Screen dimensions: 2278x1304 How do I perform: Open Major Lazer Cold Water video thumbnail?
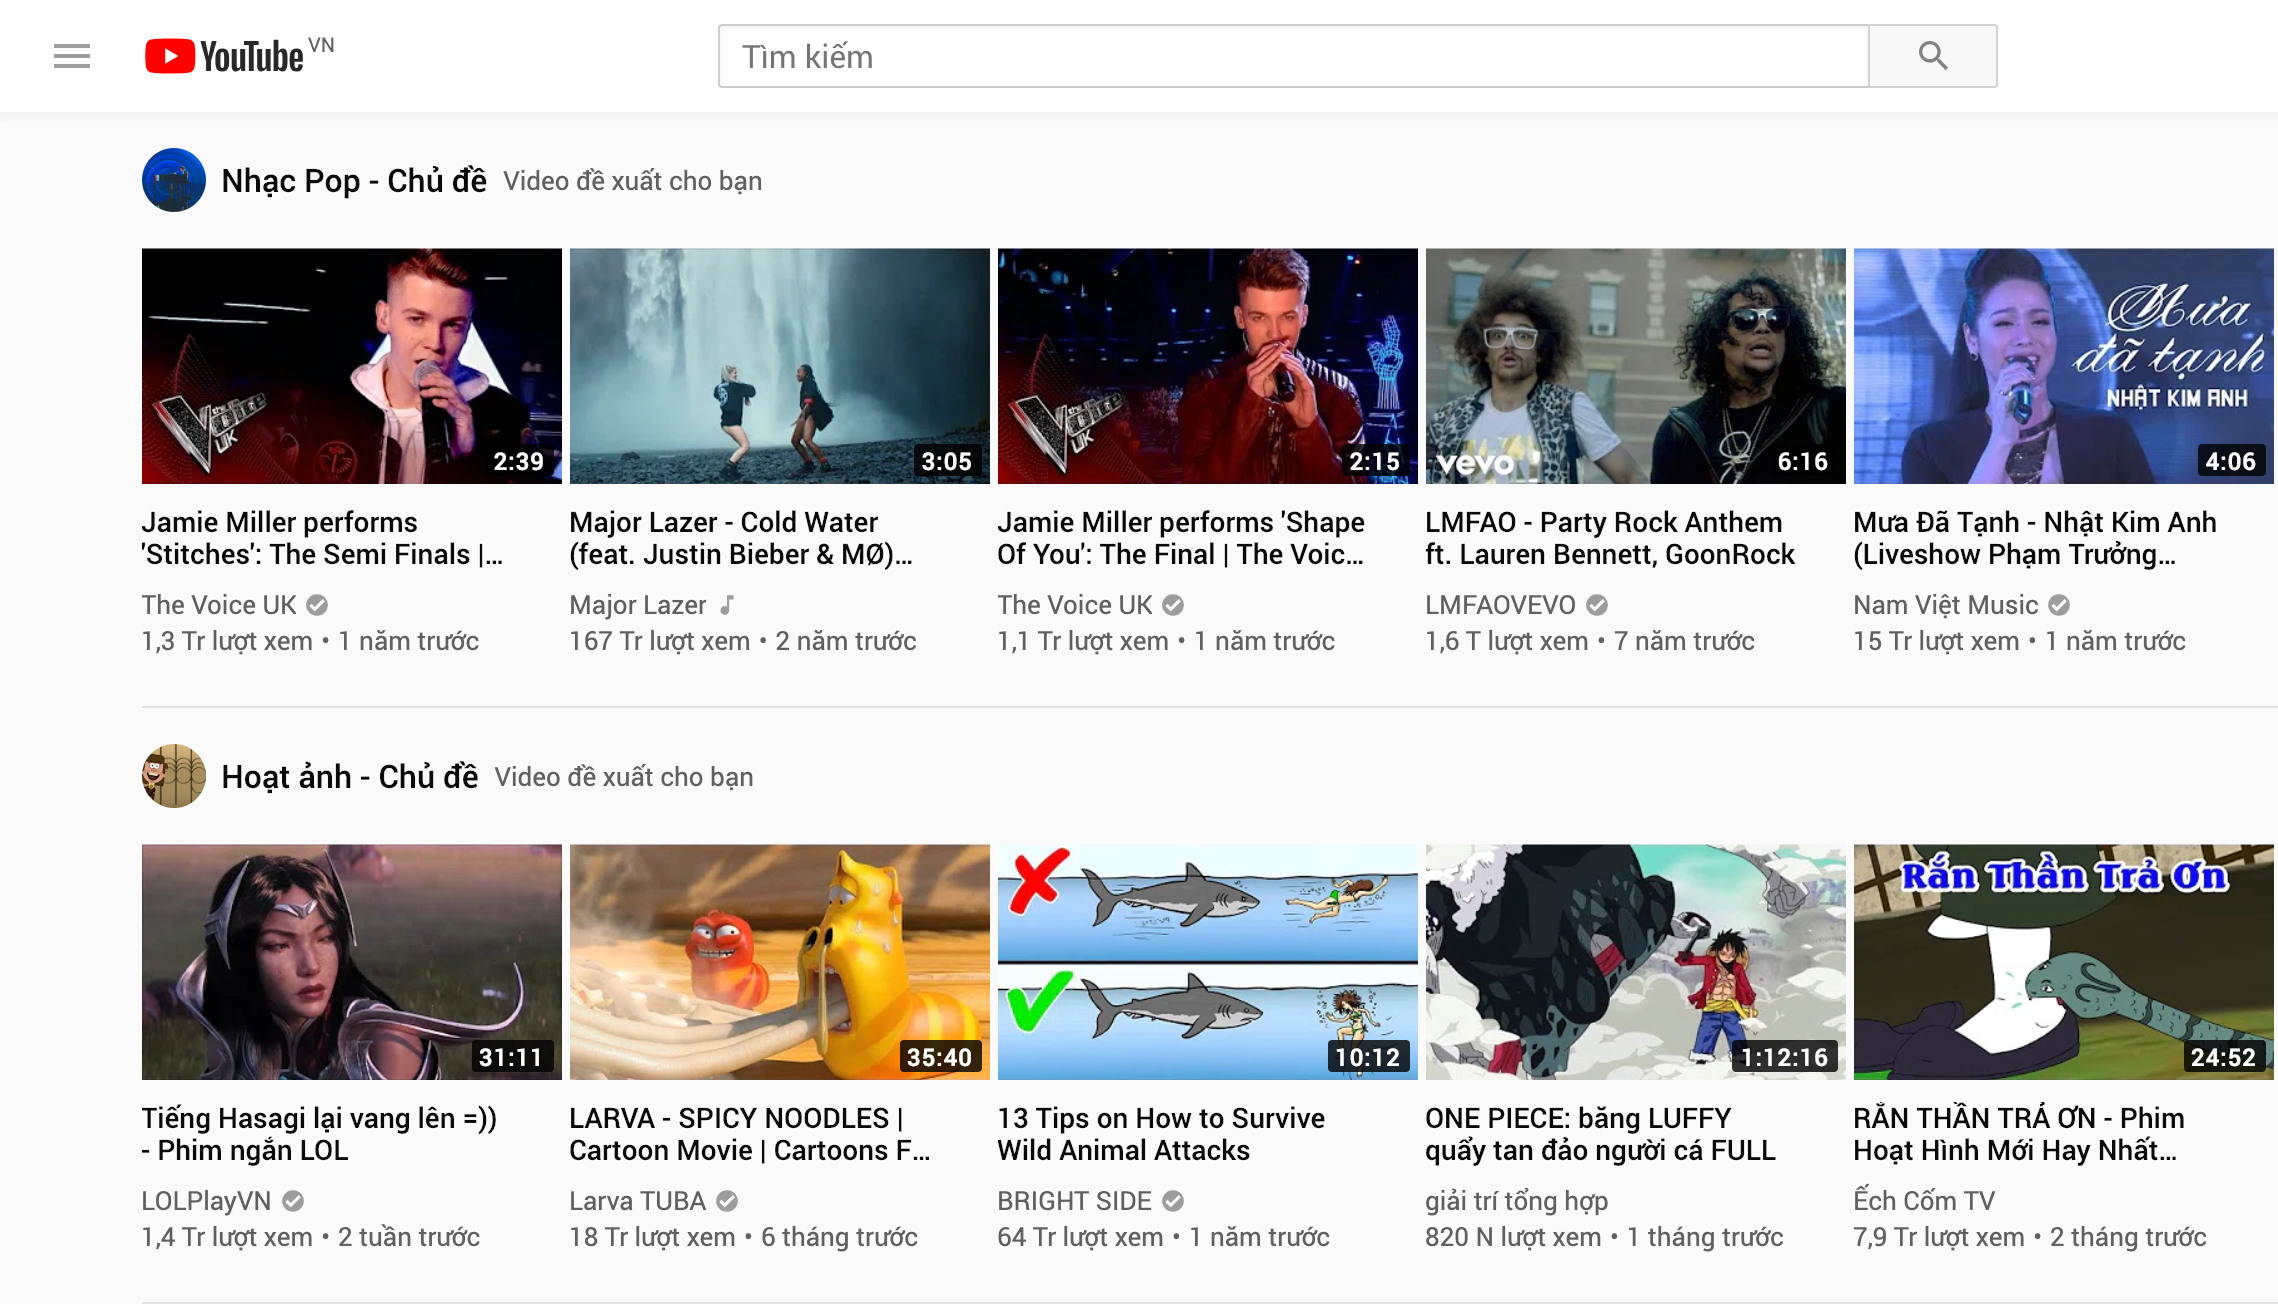point(779,366)
